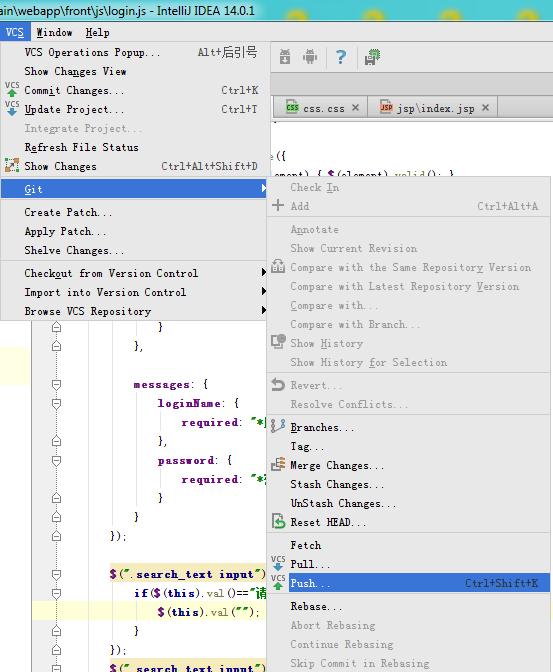
Task: Click Update Project menu entry
Action: pos(135,109)
